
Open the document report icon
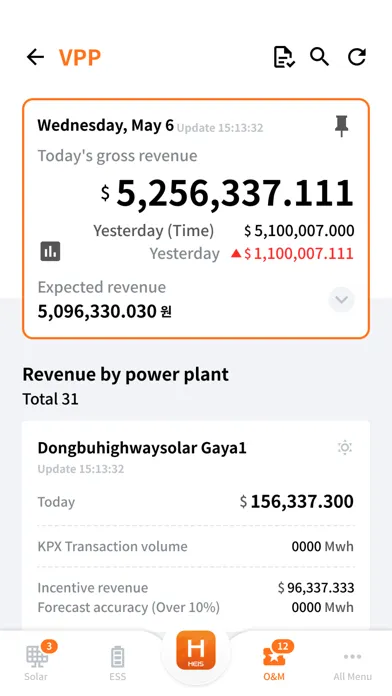click(x=283, y=57)
